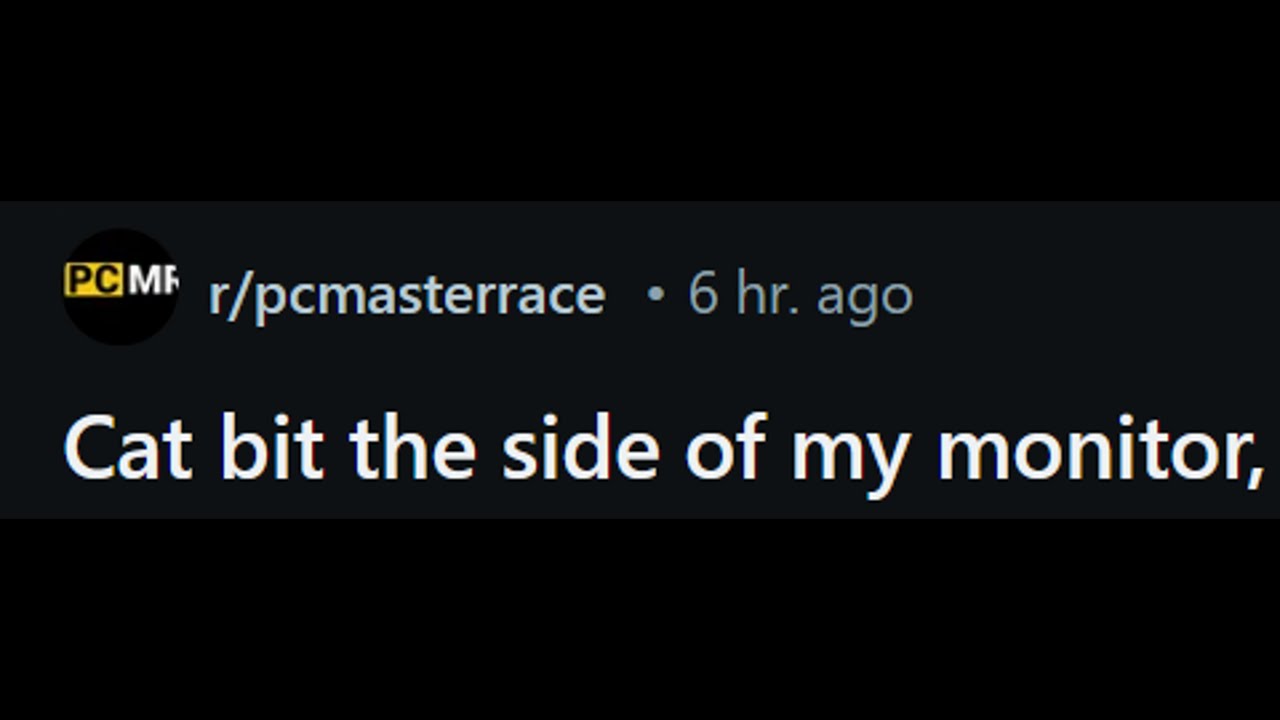Screen dimensions: 1280x720
Task: Click the word "side" in the title
Action: tap(580, 450)
